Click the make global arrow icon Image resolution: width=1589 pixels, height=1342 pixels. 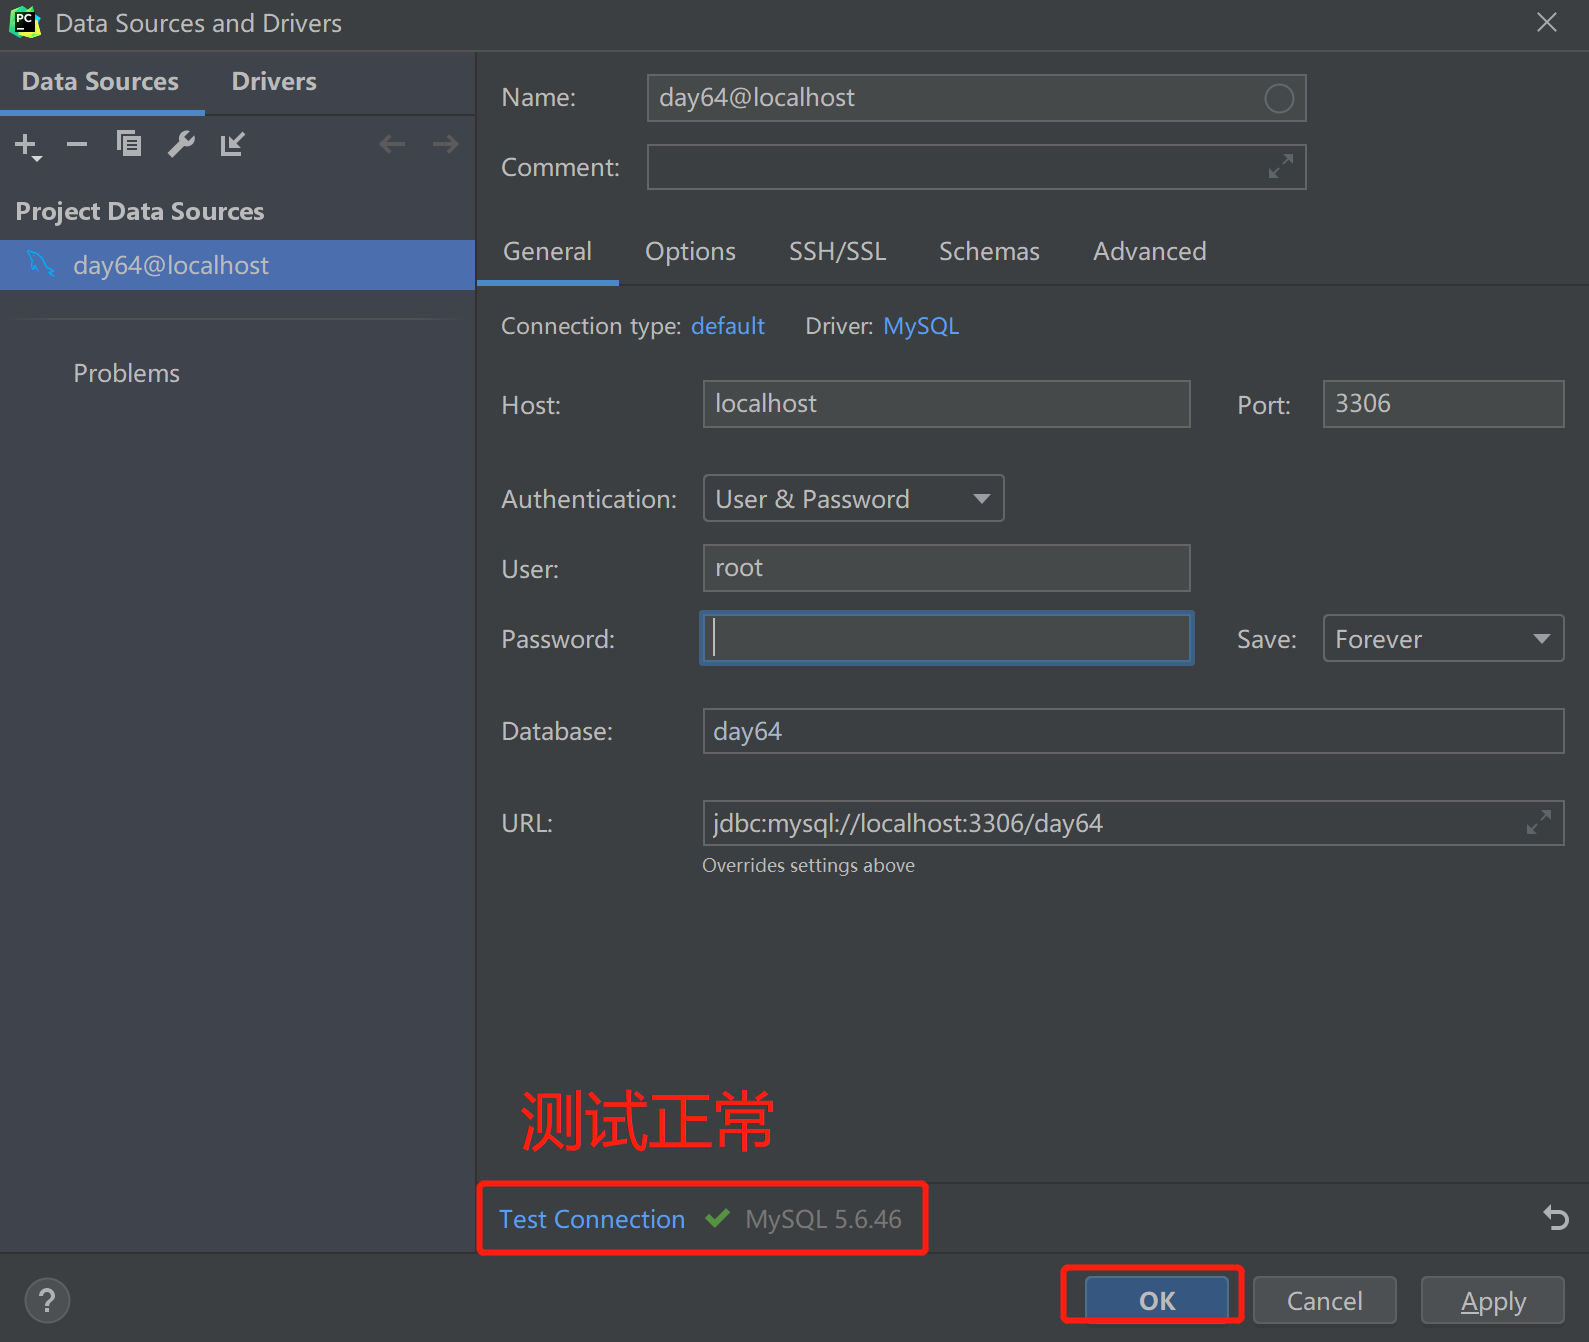click(x=232, y=145)
